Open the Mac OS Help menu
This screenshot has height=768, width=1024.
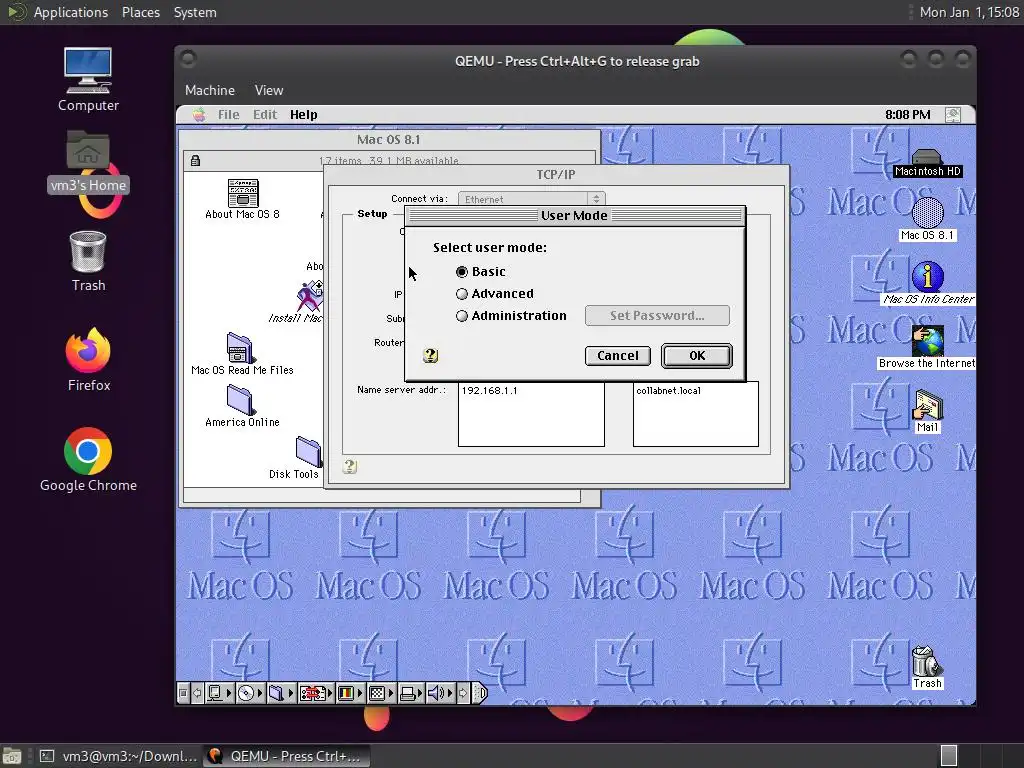(x=304, y=115)
